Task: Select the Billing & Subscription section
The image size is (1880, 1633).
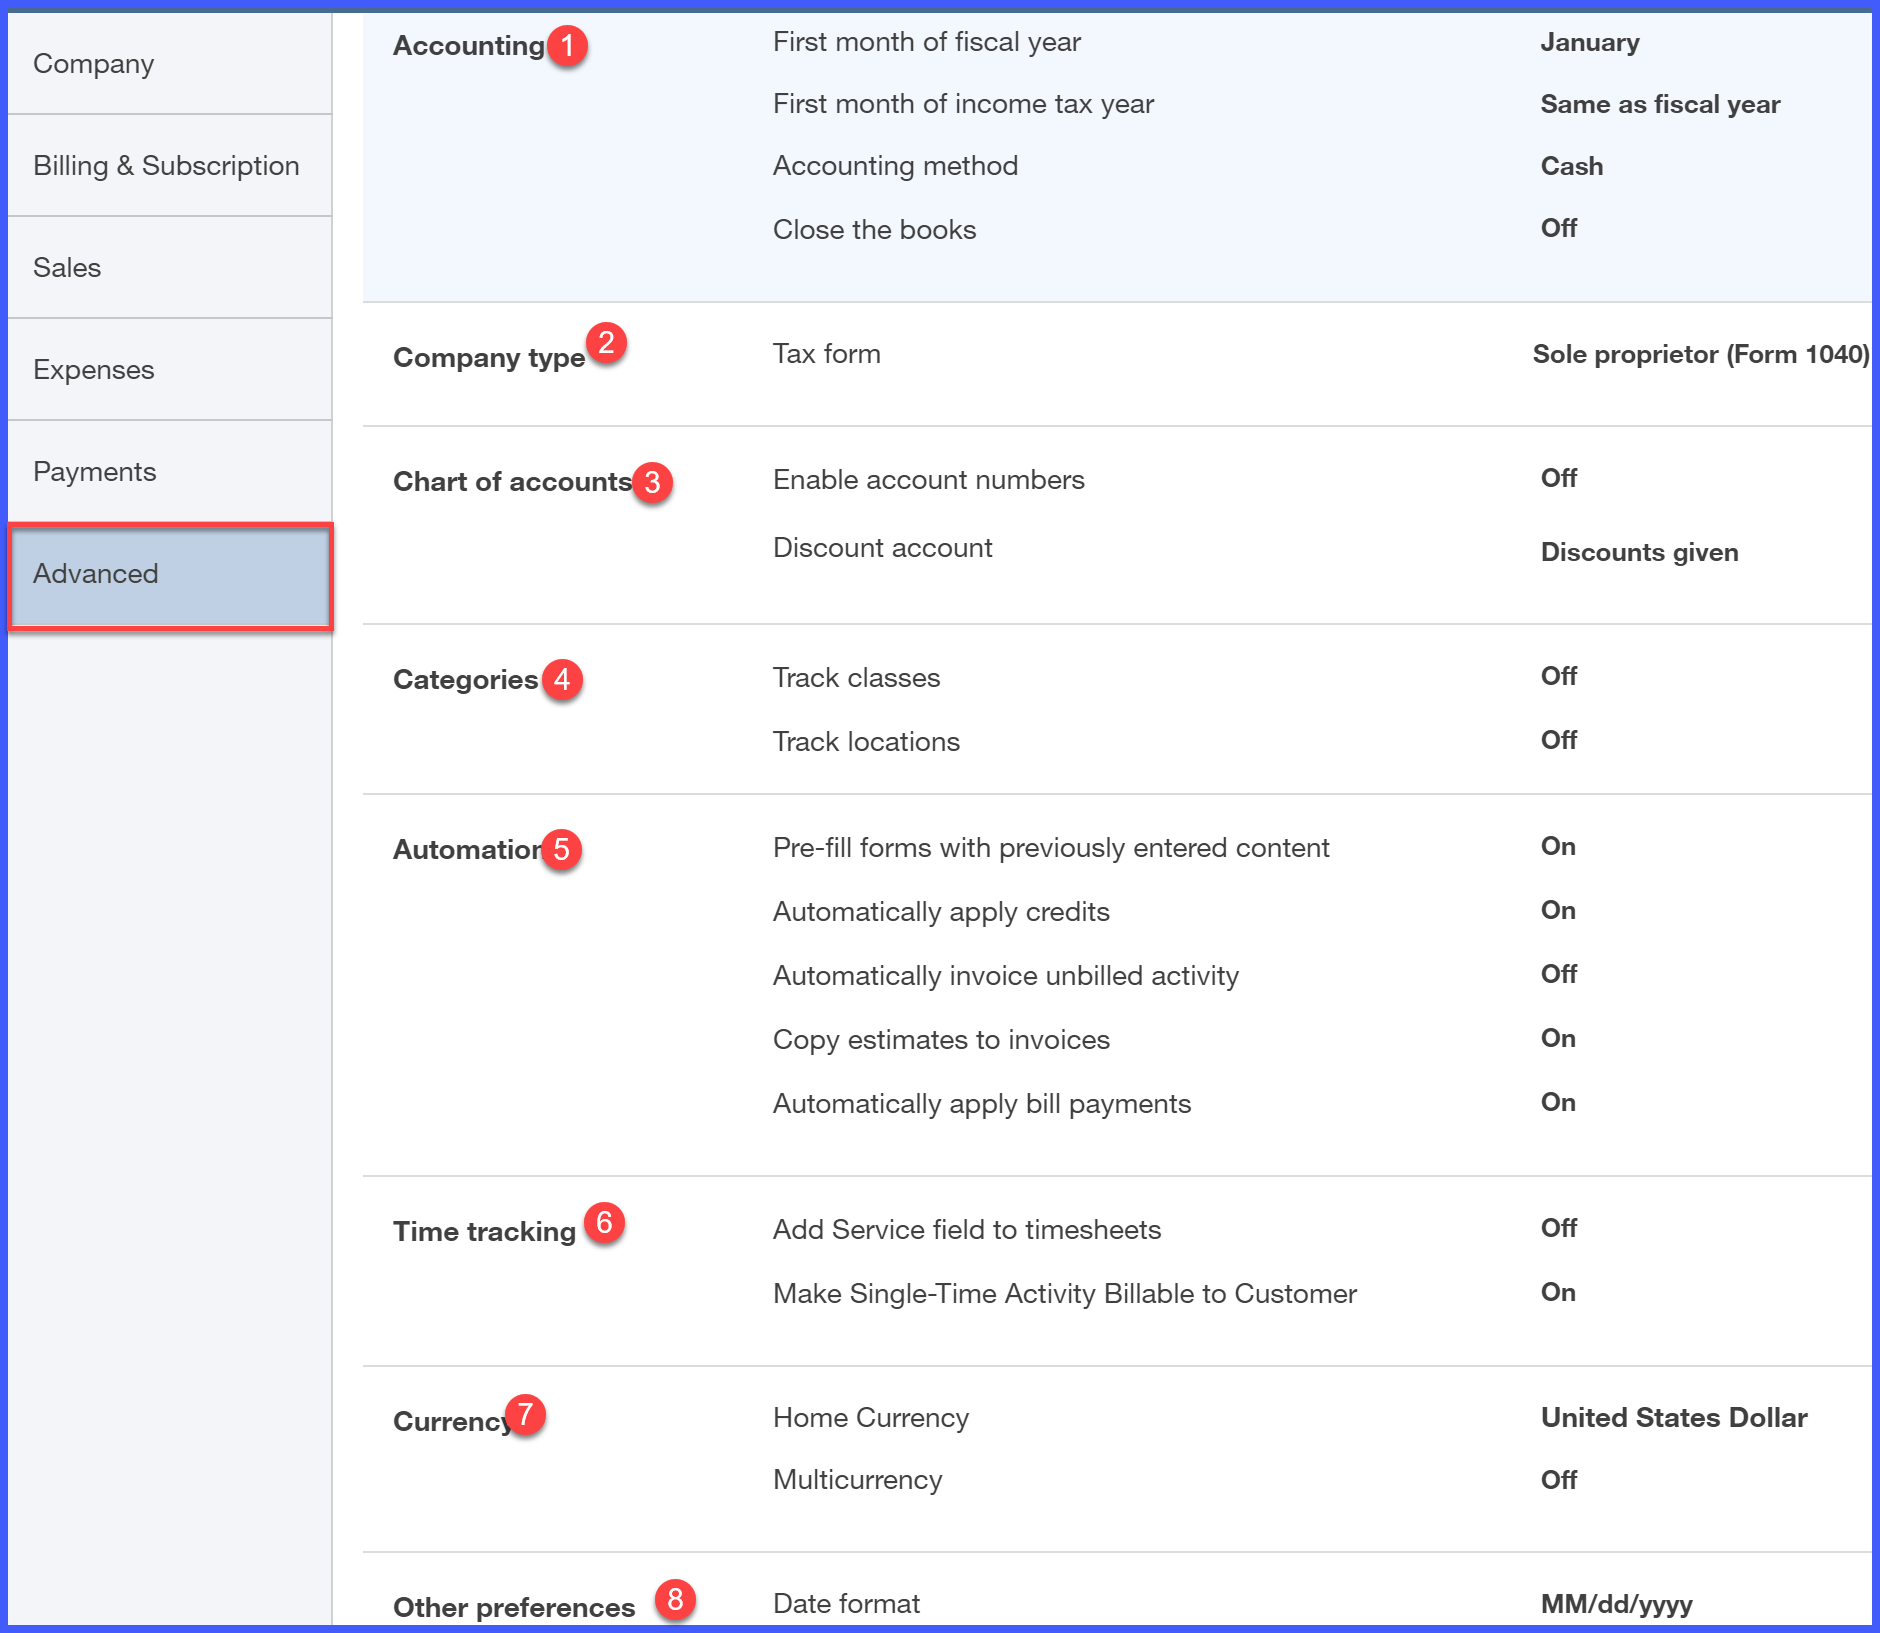Action: point(166,165)
